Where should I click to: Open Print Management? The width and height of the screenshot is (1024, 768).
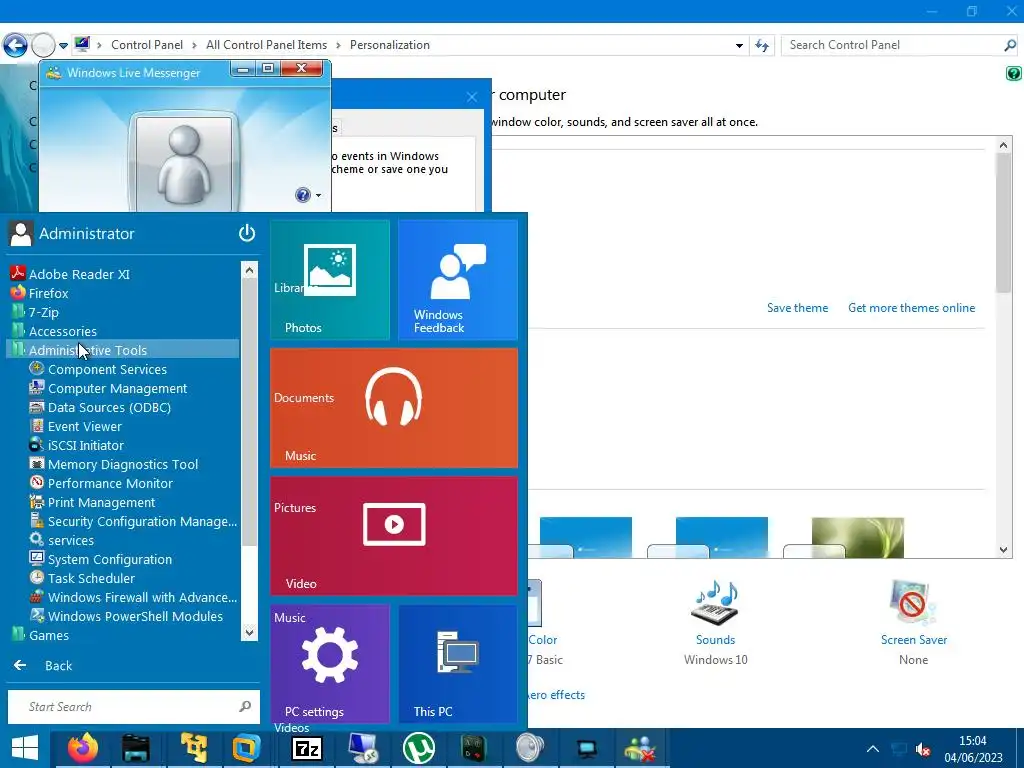point(101,502)
